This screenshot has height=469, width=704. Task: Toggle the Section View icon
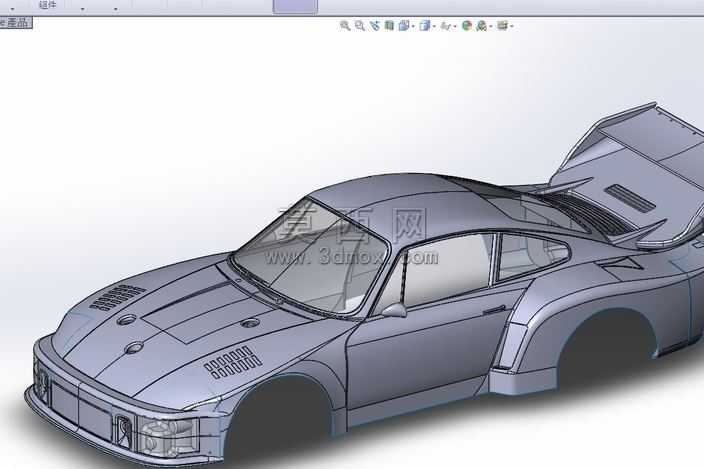(x=389, y=26)
